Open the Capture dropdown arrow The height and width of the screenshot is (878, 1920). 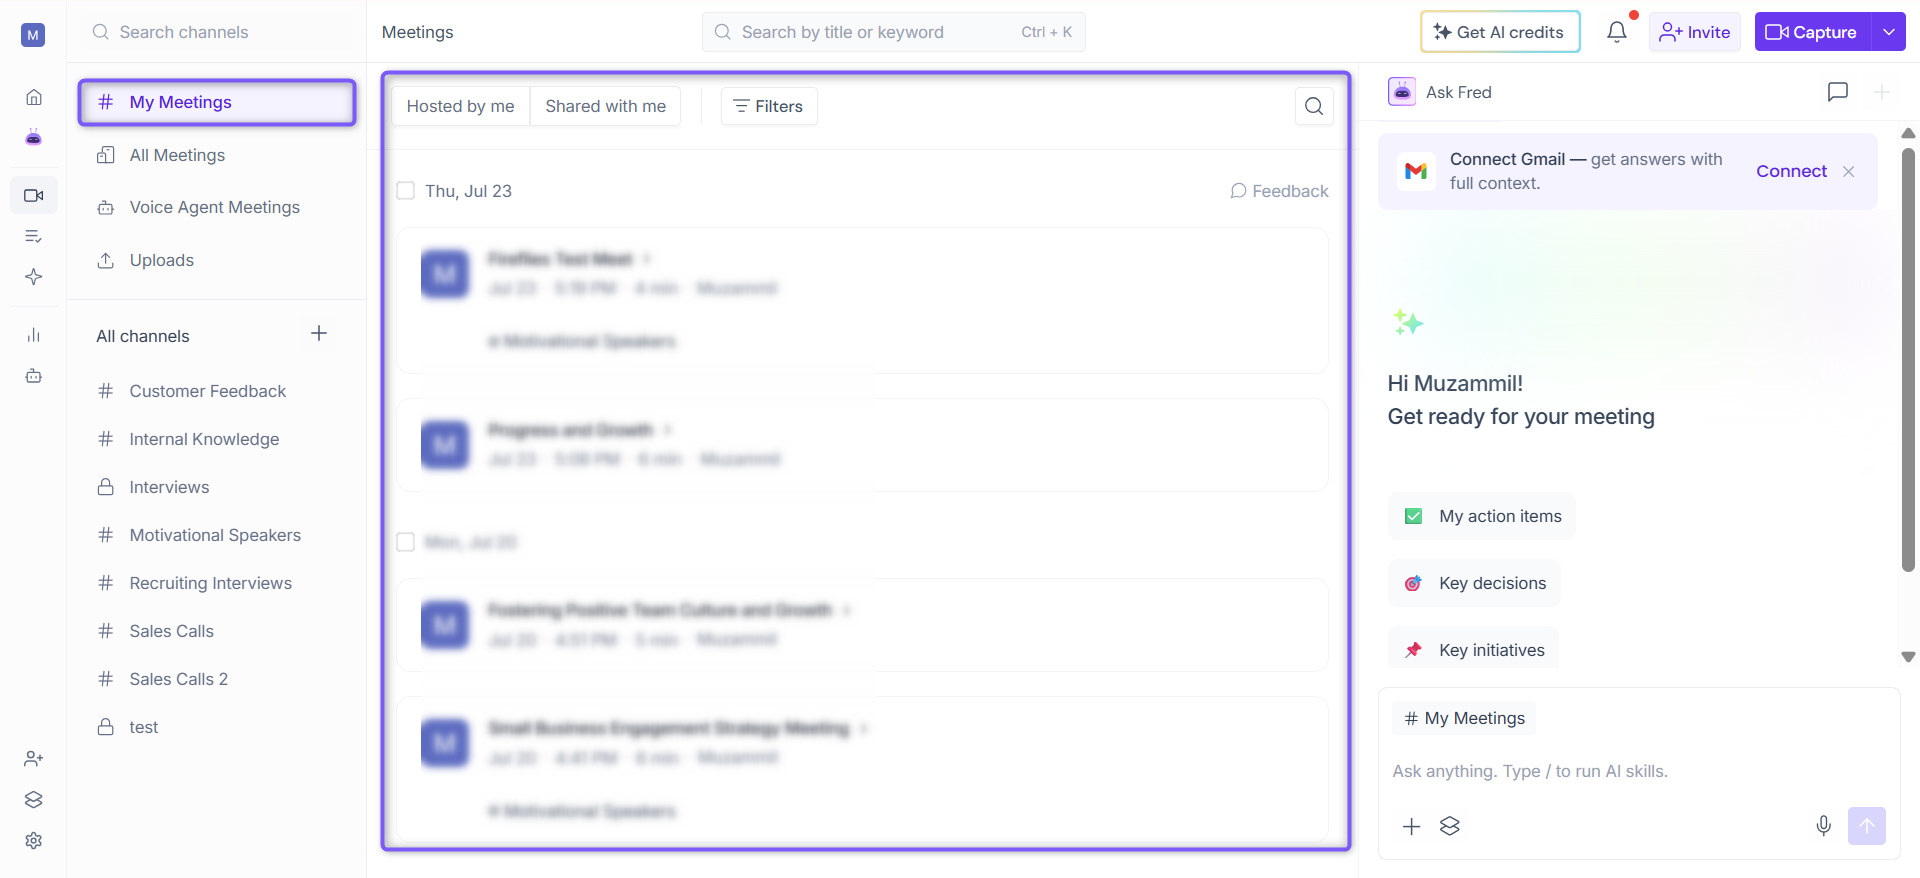[x=1889, y=32]
